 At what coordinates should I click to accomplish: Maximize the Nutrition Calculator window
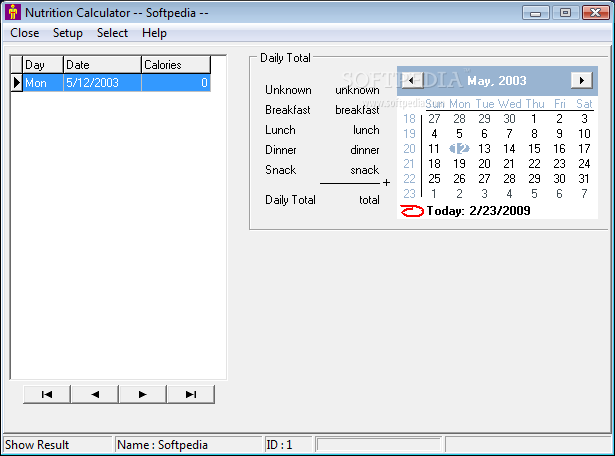pos(565,13)
